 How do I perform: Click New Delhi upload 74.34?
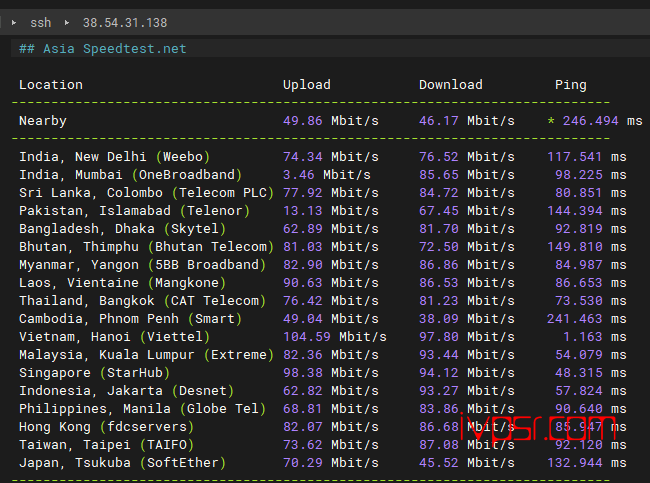(x=303, y=157)
